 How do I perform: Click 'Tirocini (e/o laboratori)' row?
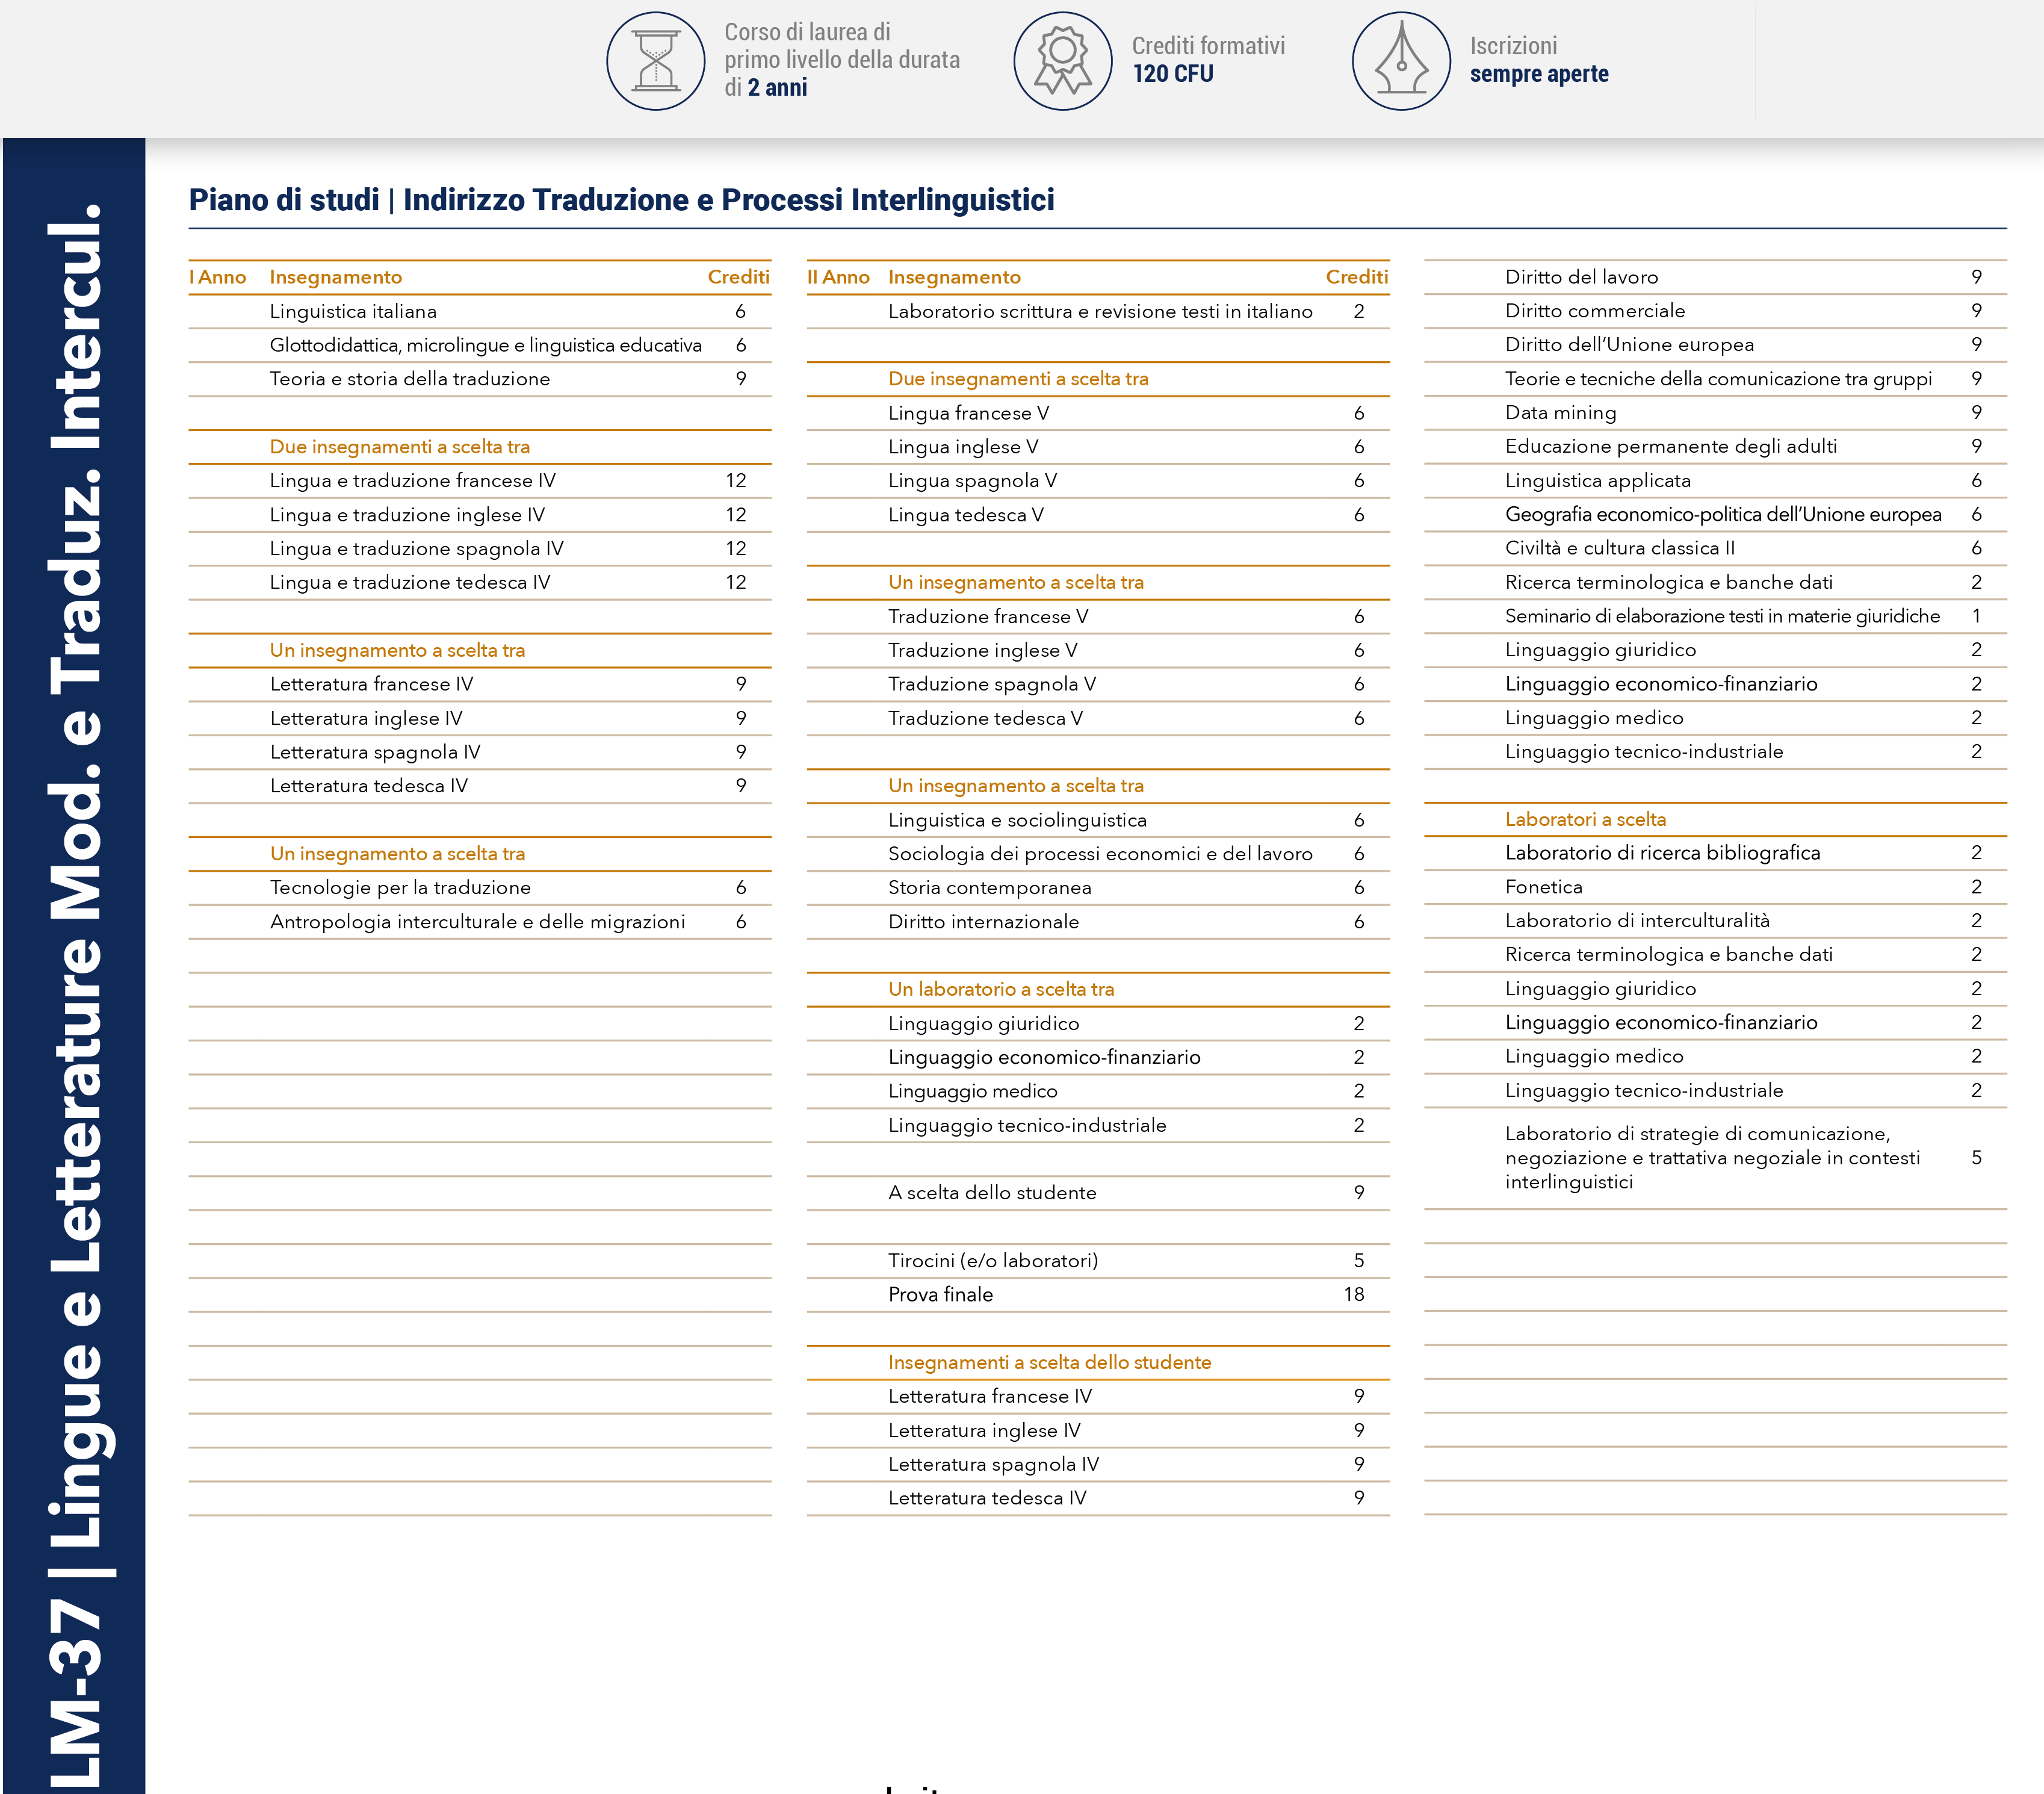pos(1098,1261)
